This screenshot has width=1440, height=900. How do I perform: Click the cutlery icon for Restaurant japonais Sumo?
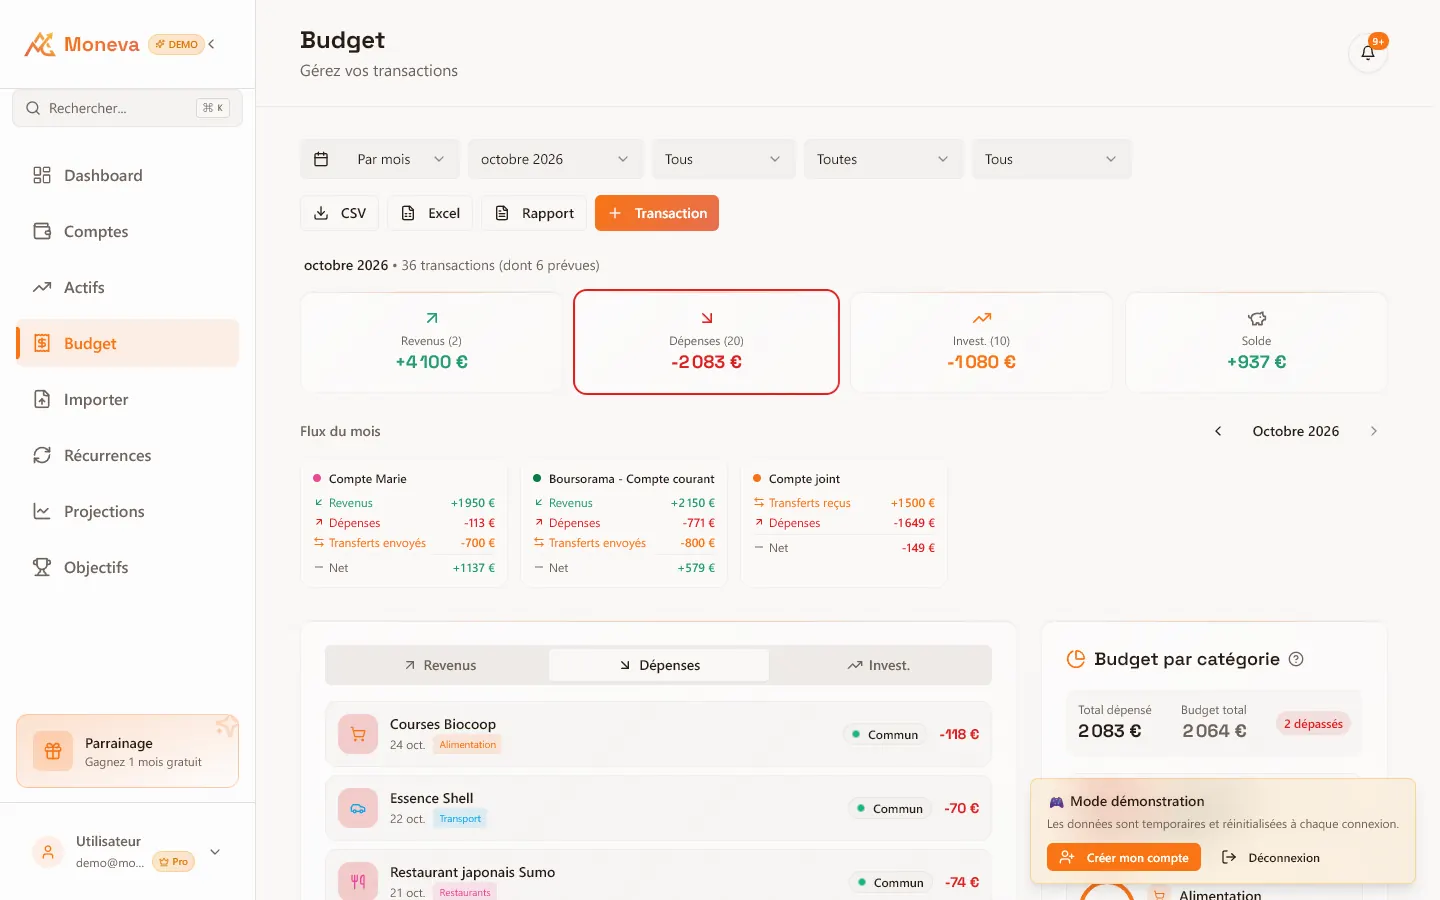[358, 882]
